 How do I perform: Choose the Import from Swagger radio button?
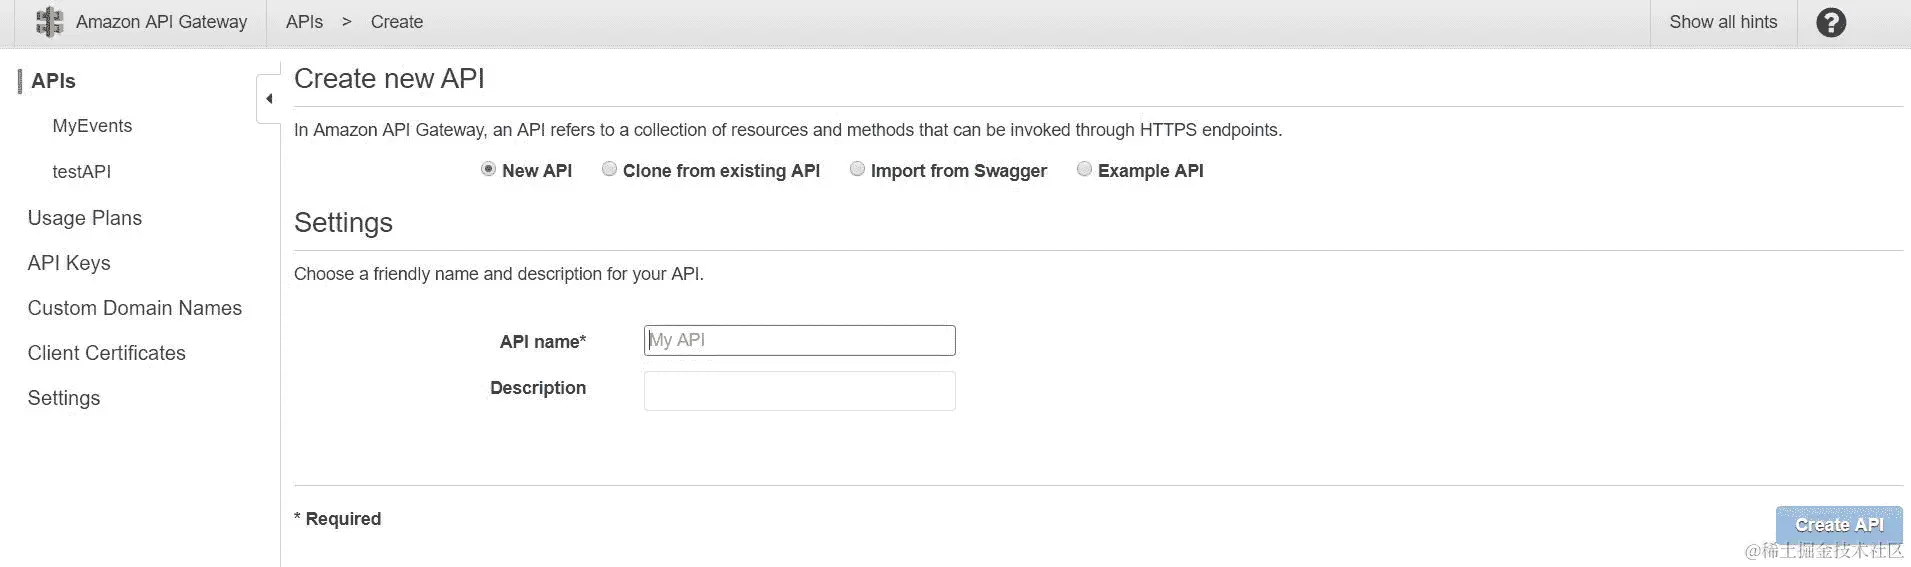[x=857, y=169]
